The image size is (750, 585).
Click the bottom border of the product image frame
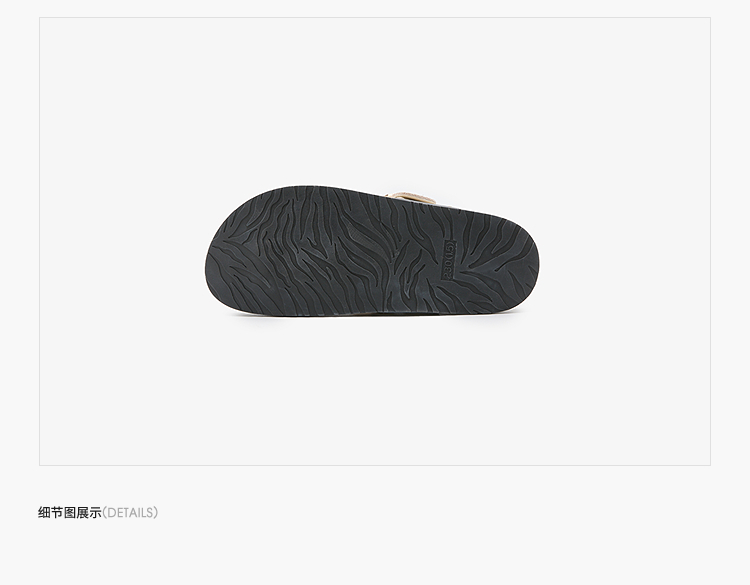coord(375,465)
